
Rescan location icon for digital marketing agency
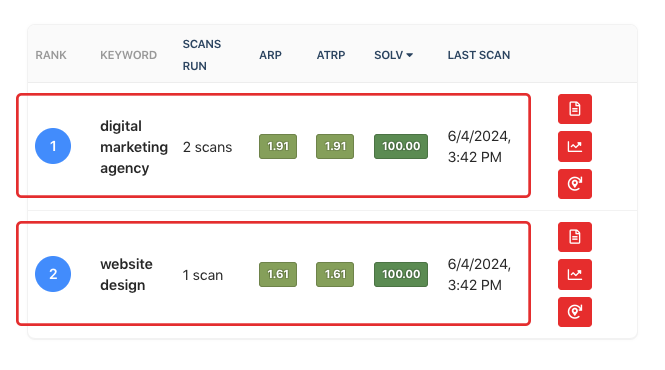575,184
